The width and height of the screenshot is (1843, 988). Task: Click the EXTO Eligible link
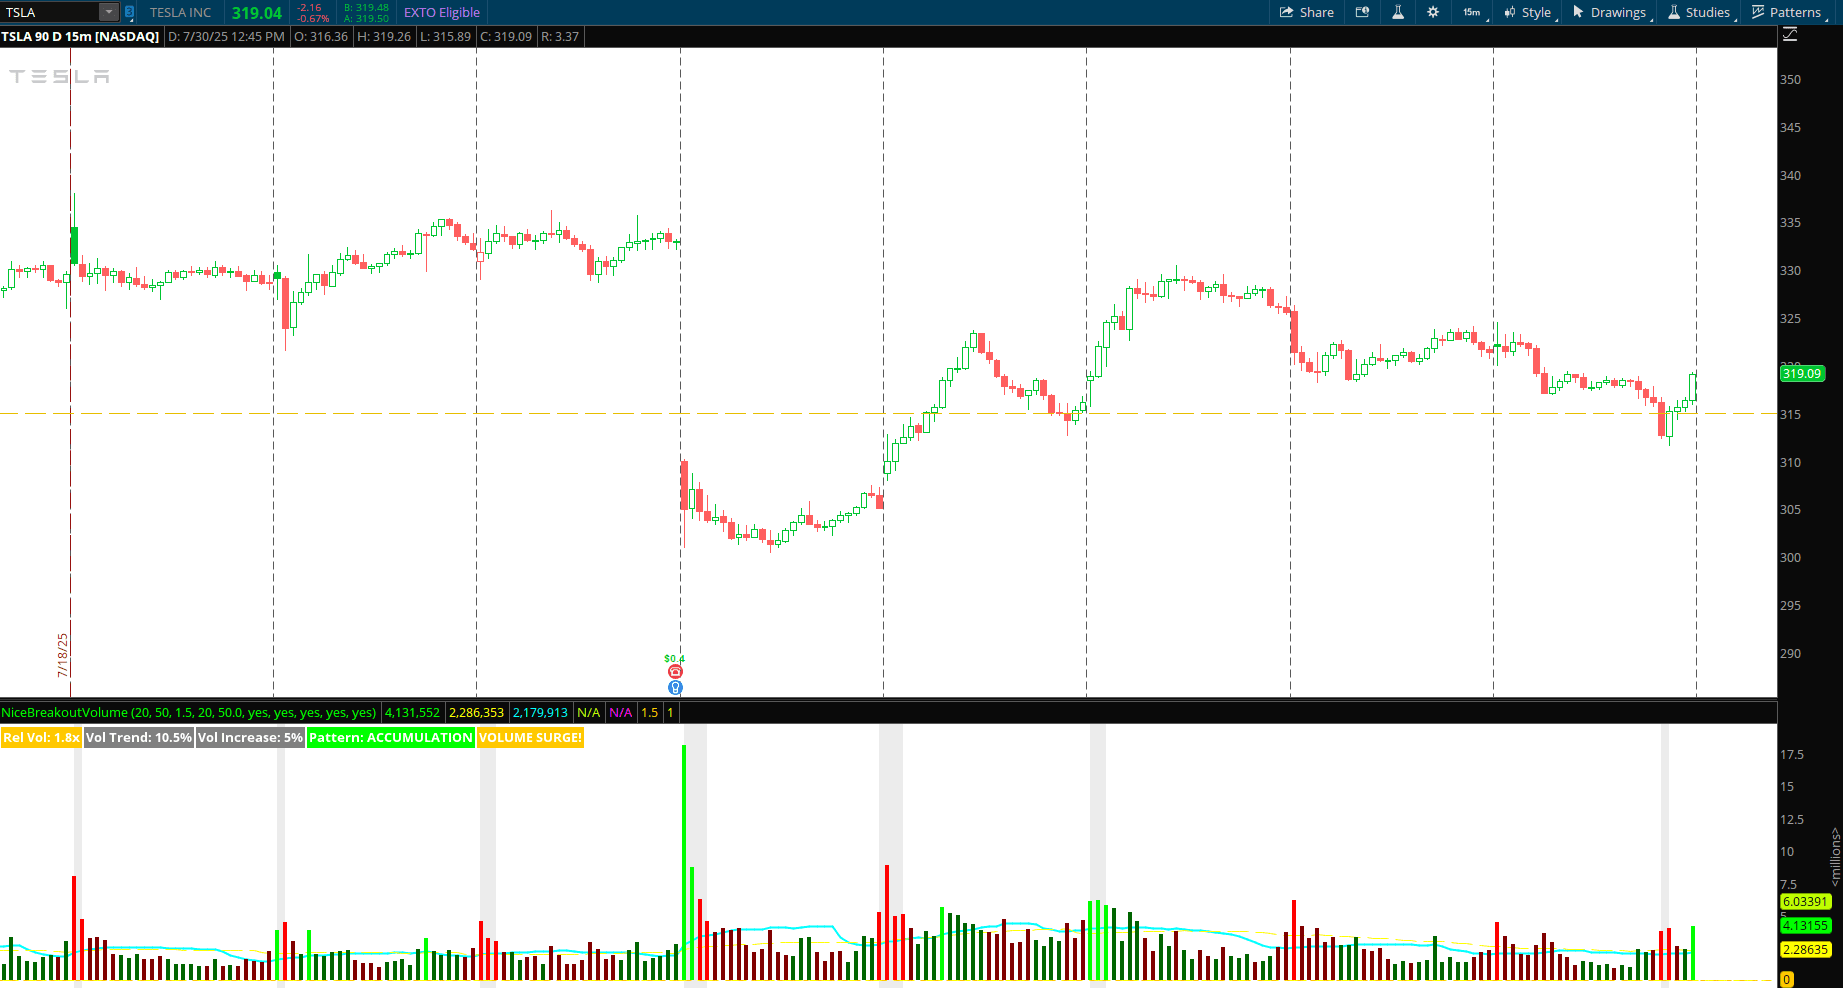pos(441,12)
